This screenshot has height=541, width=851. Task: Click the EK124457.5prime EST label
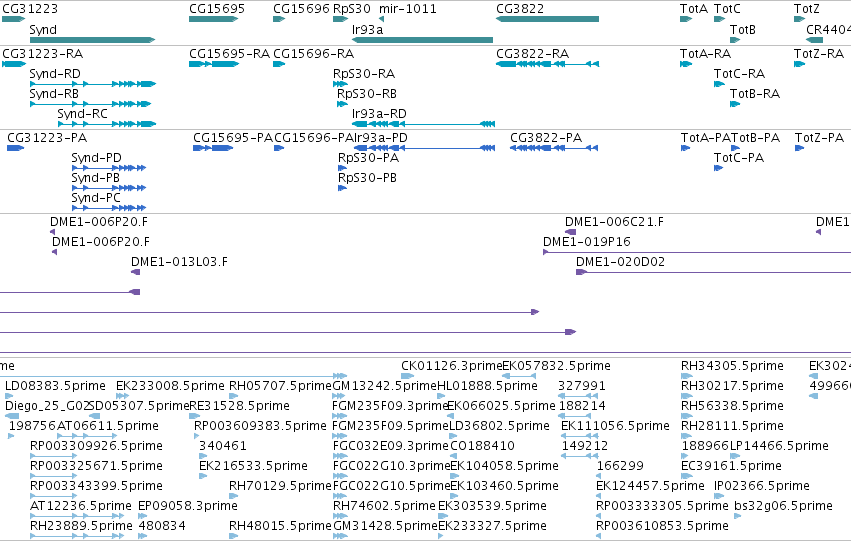650,486
